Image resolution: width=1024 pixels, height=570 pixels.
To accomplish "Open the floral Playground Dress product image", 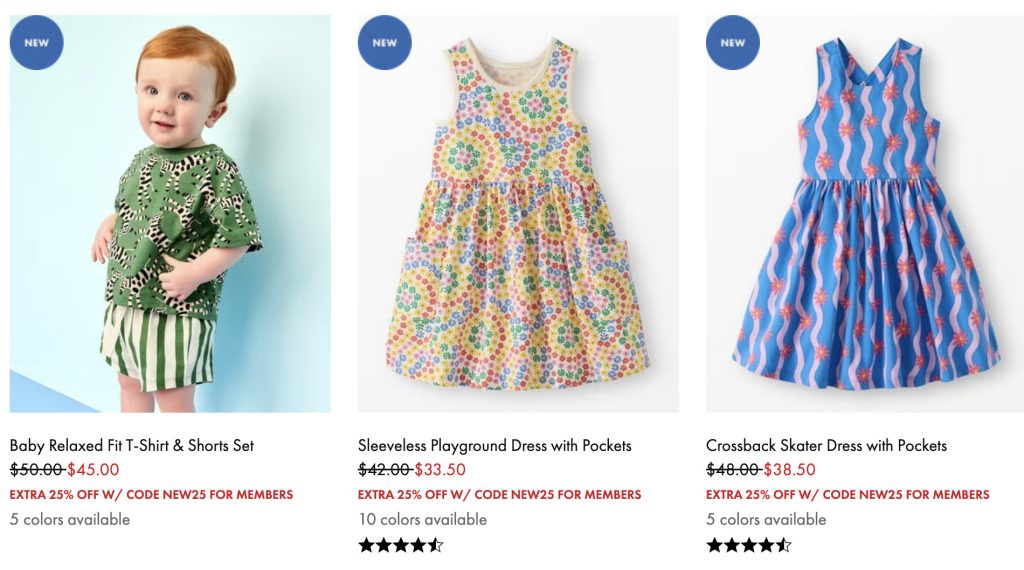I will pyautogui.click(x=518, y=230).
